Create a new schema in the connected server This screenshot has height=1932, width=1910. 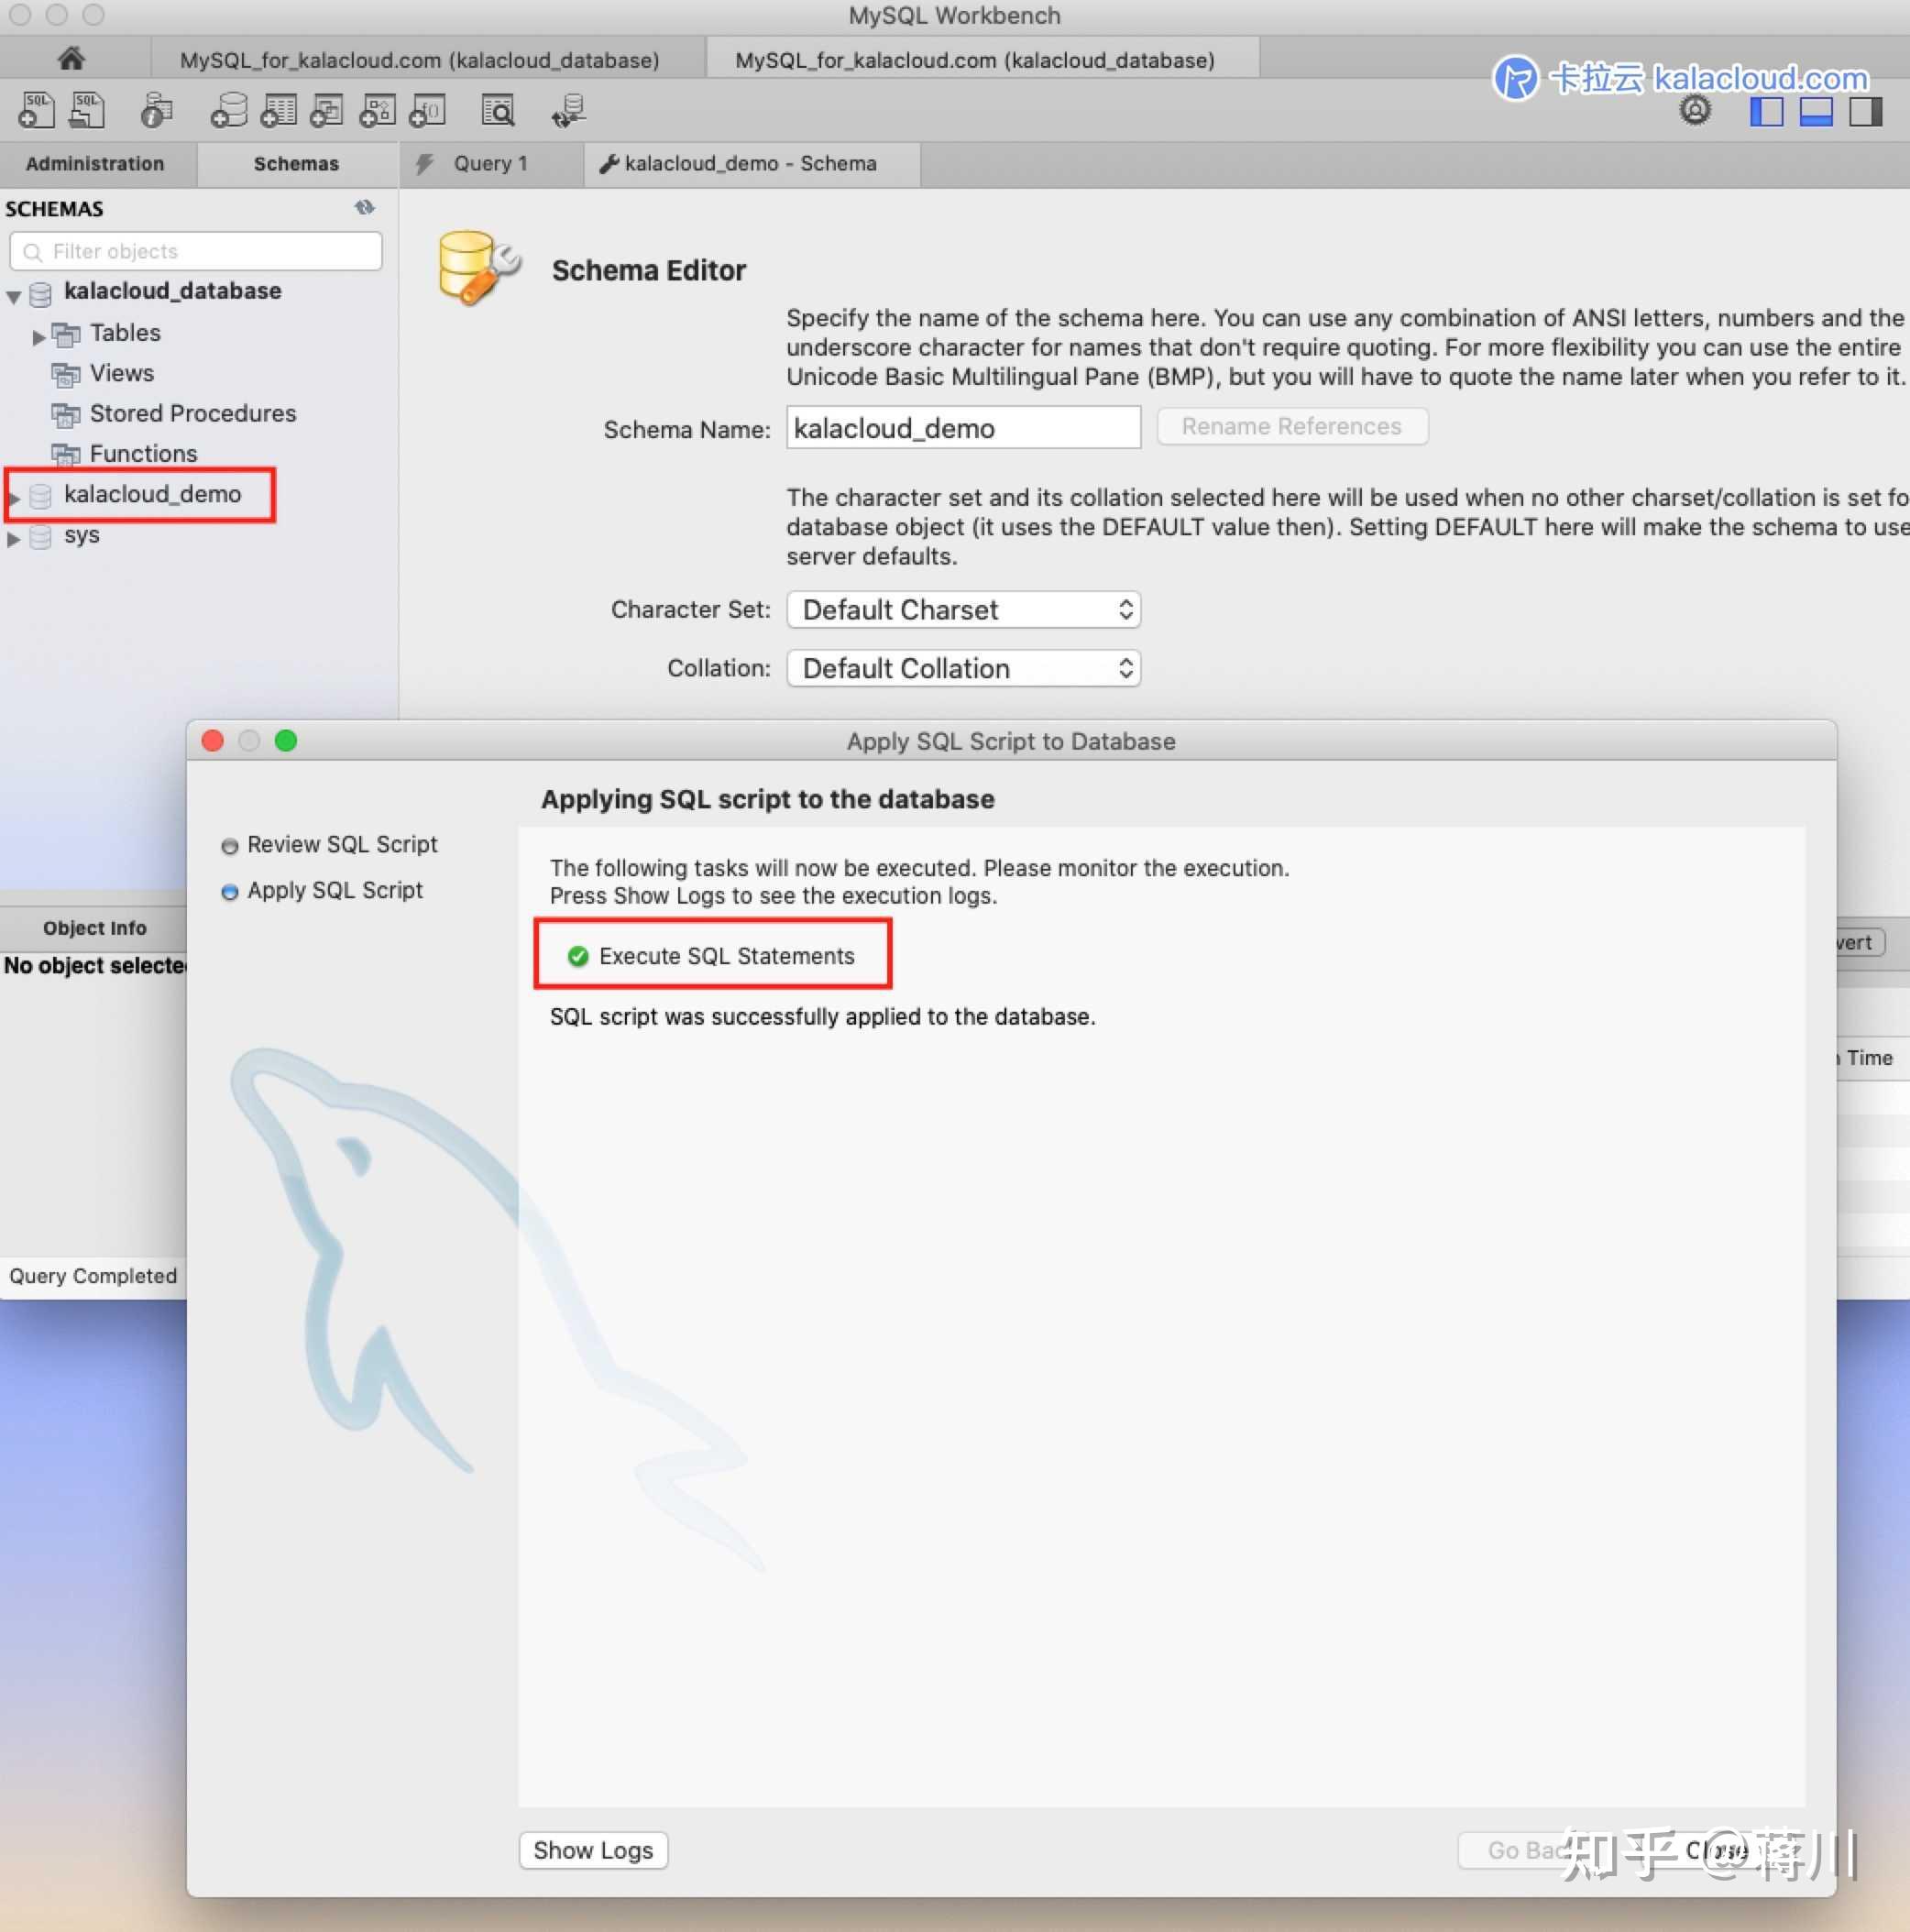point(228,110)
